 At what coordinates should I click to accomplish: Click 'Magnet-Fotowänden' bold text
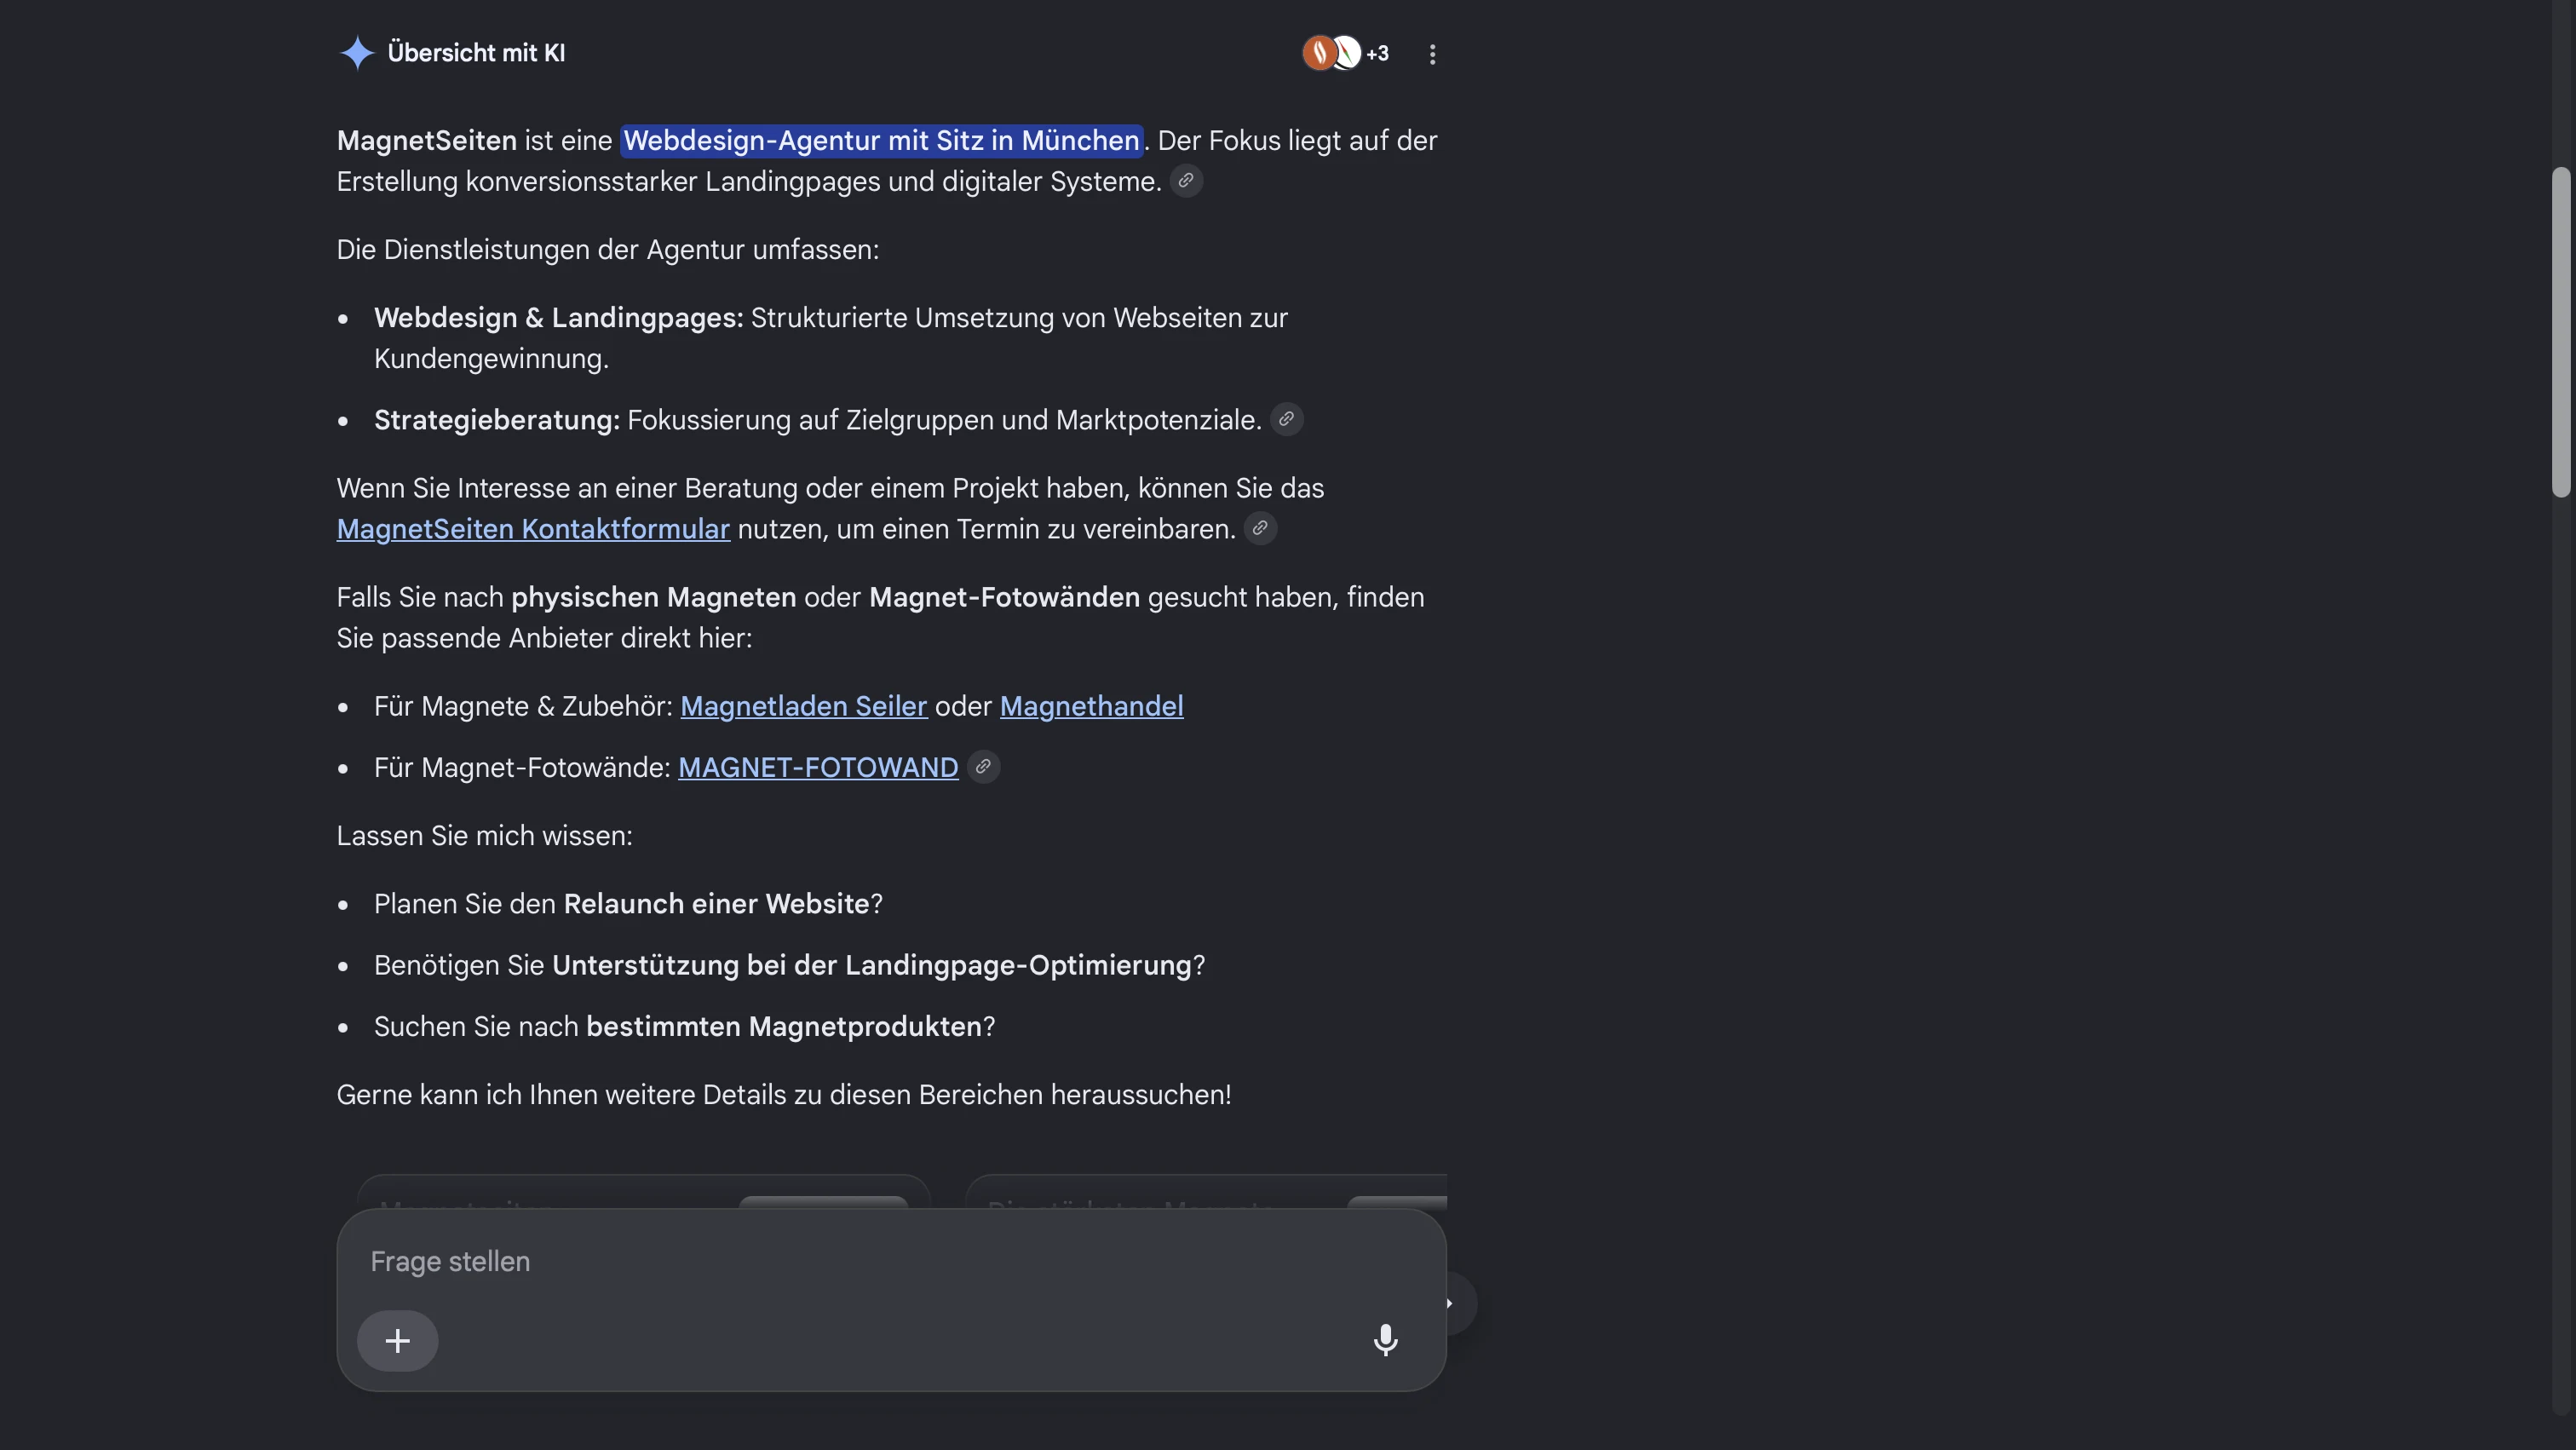1004,597
